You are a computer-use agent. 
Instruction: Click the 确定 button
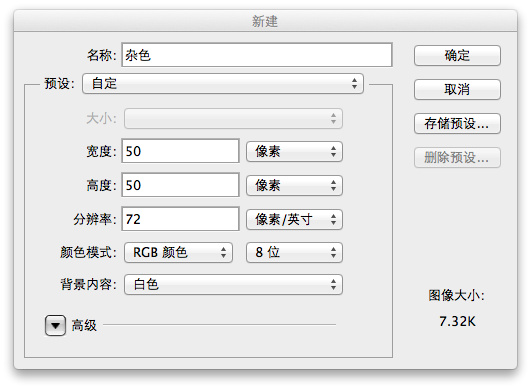point(457,55)
